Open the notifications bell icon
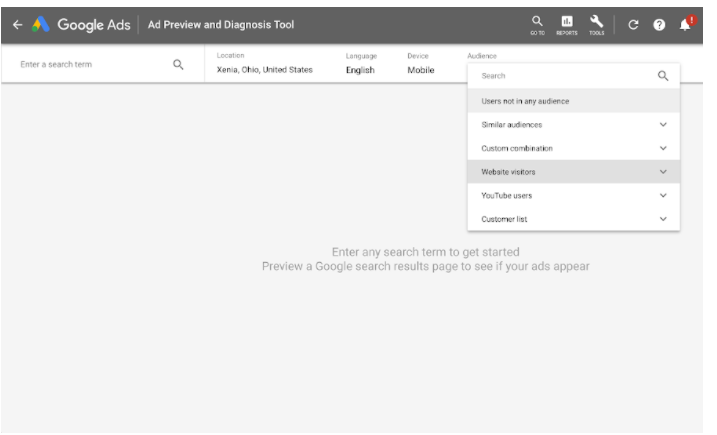The height and width of the screenshot is (435, 717). [x=686, y=24]
